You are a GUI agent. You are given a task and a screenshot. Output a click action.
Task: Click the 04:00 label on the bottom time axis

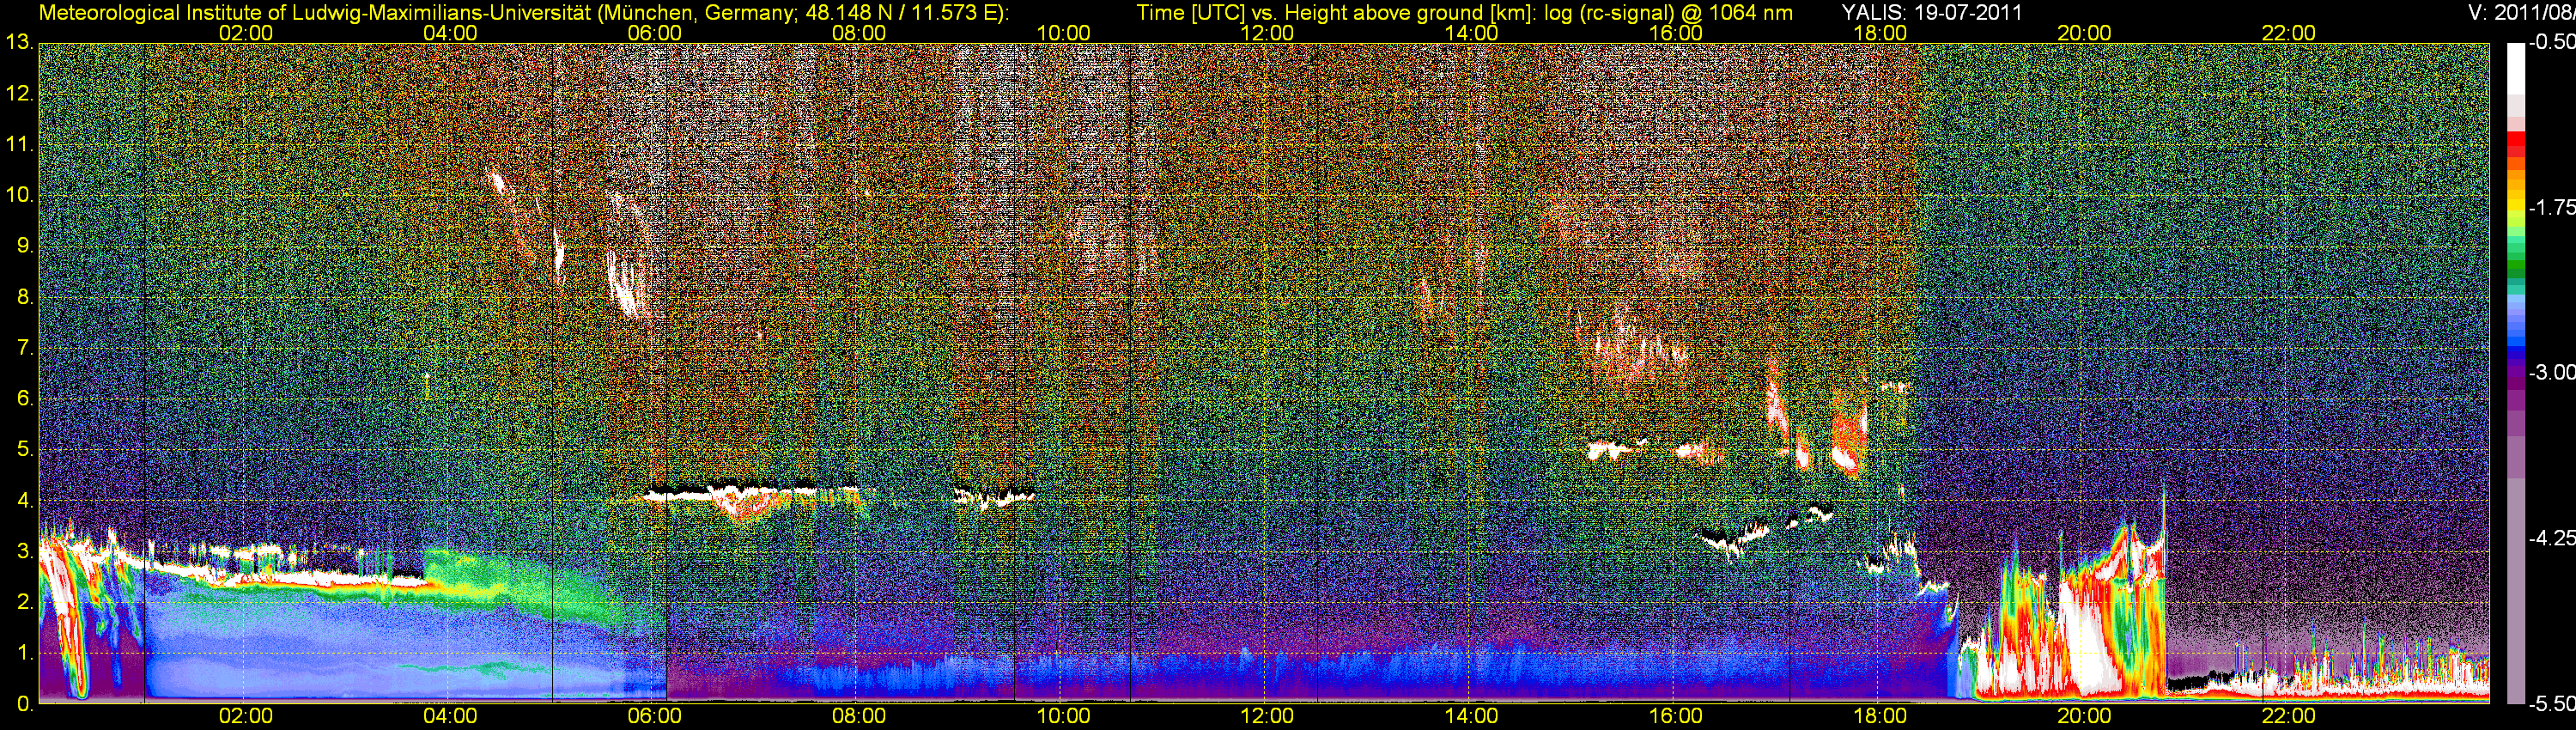click(x=450, y=716)
